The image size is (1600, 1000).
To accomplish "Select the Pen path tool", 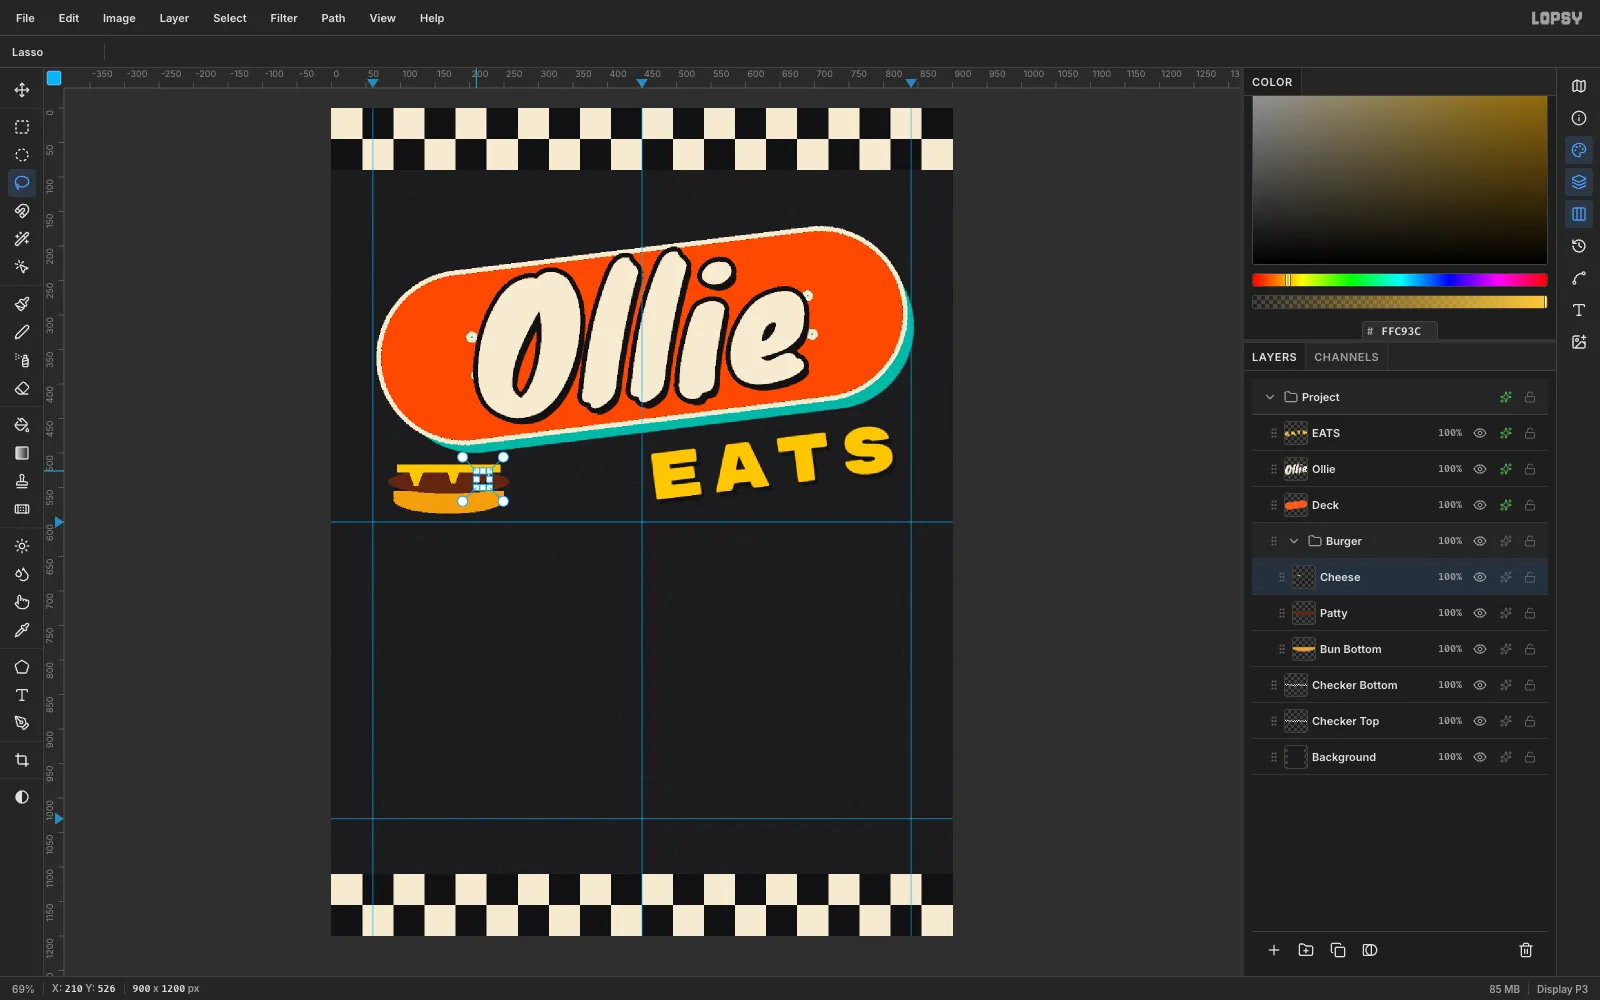I will coord(22,723).
